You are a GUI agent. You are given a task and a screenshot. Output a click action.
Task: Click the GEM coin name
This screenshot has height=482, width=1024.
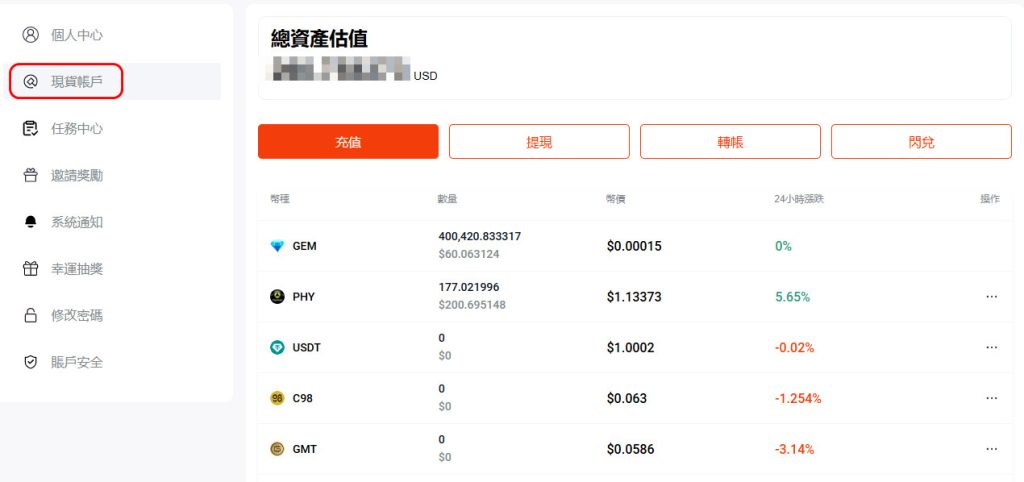(x=304, y=246)
